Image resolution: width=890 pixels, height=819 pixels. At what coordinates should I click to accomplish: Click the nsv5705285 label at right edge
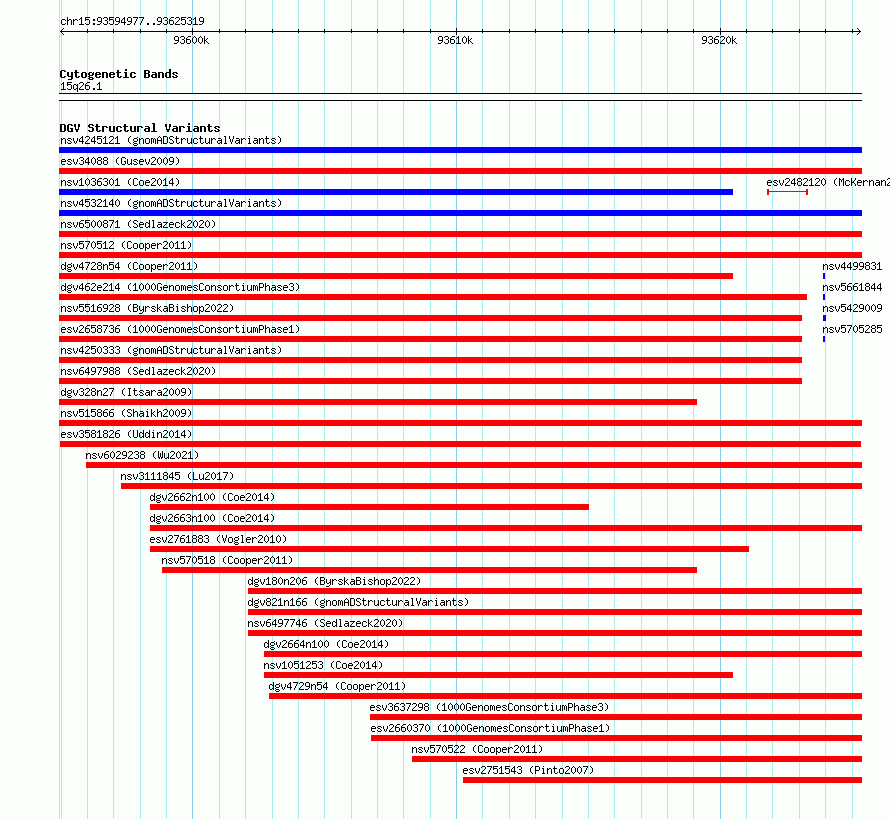point(852,329)
